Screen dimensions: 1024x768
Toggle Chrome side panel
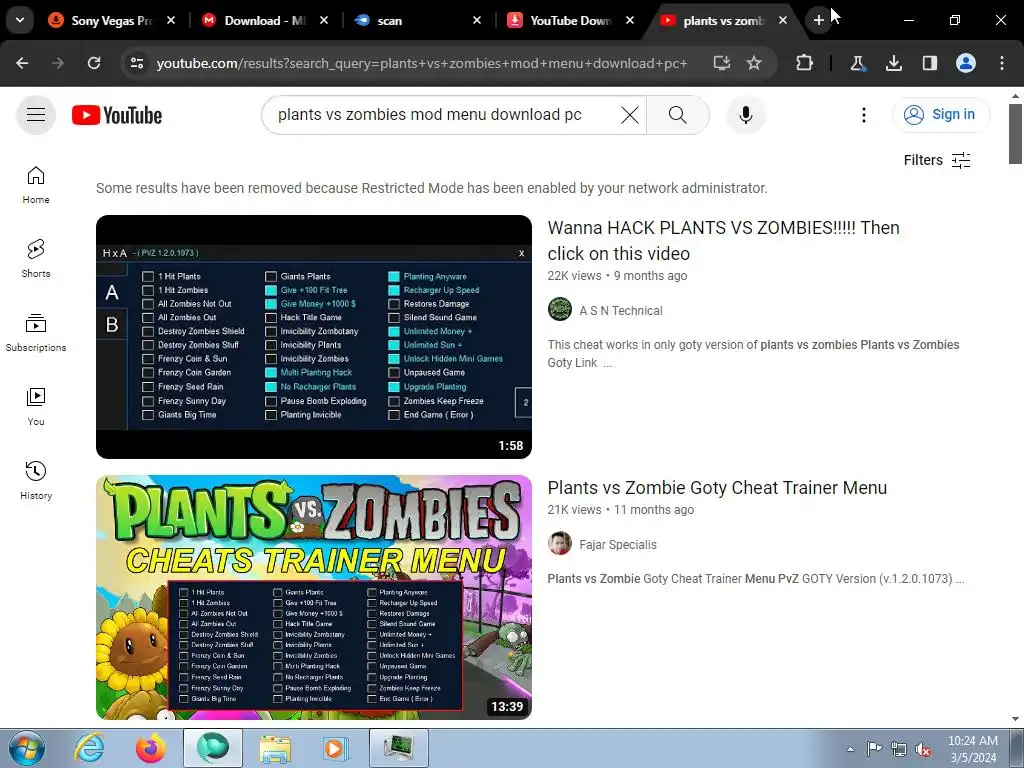tap(930, 63)
